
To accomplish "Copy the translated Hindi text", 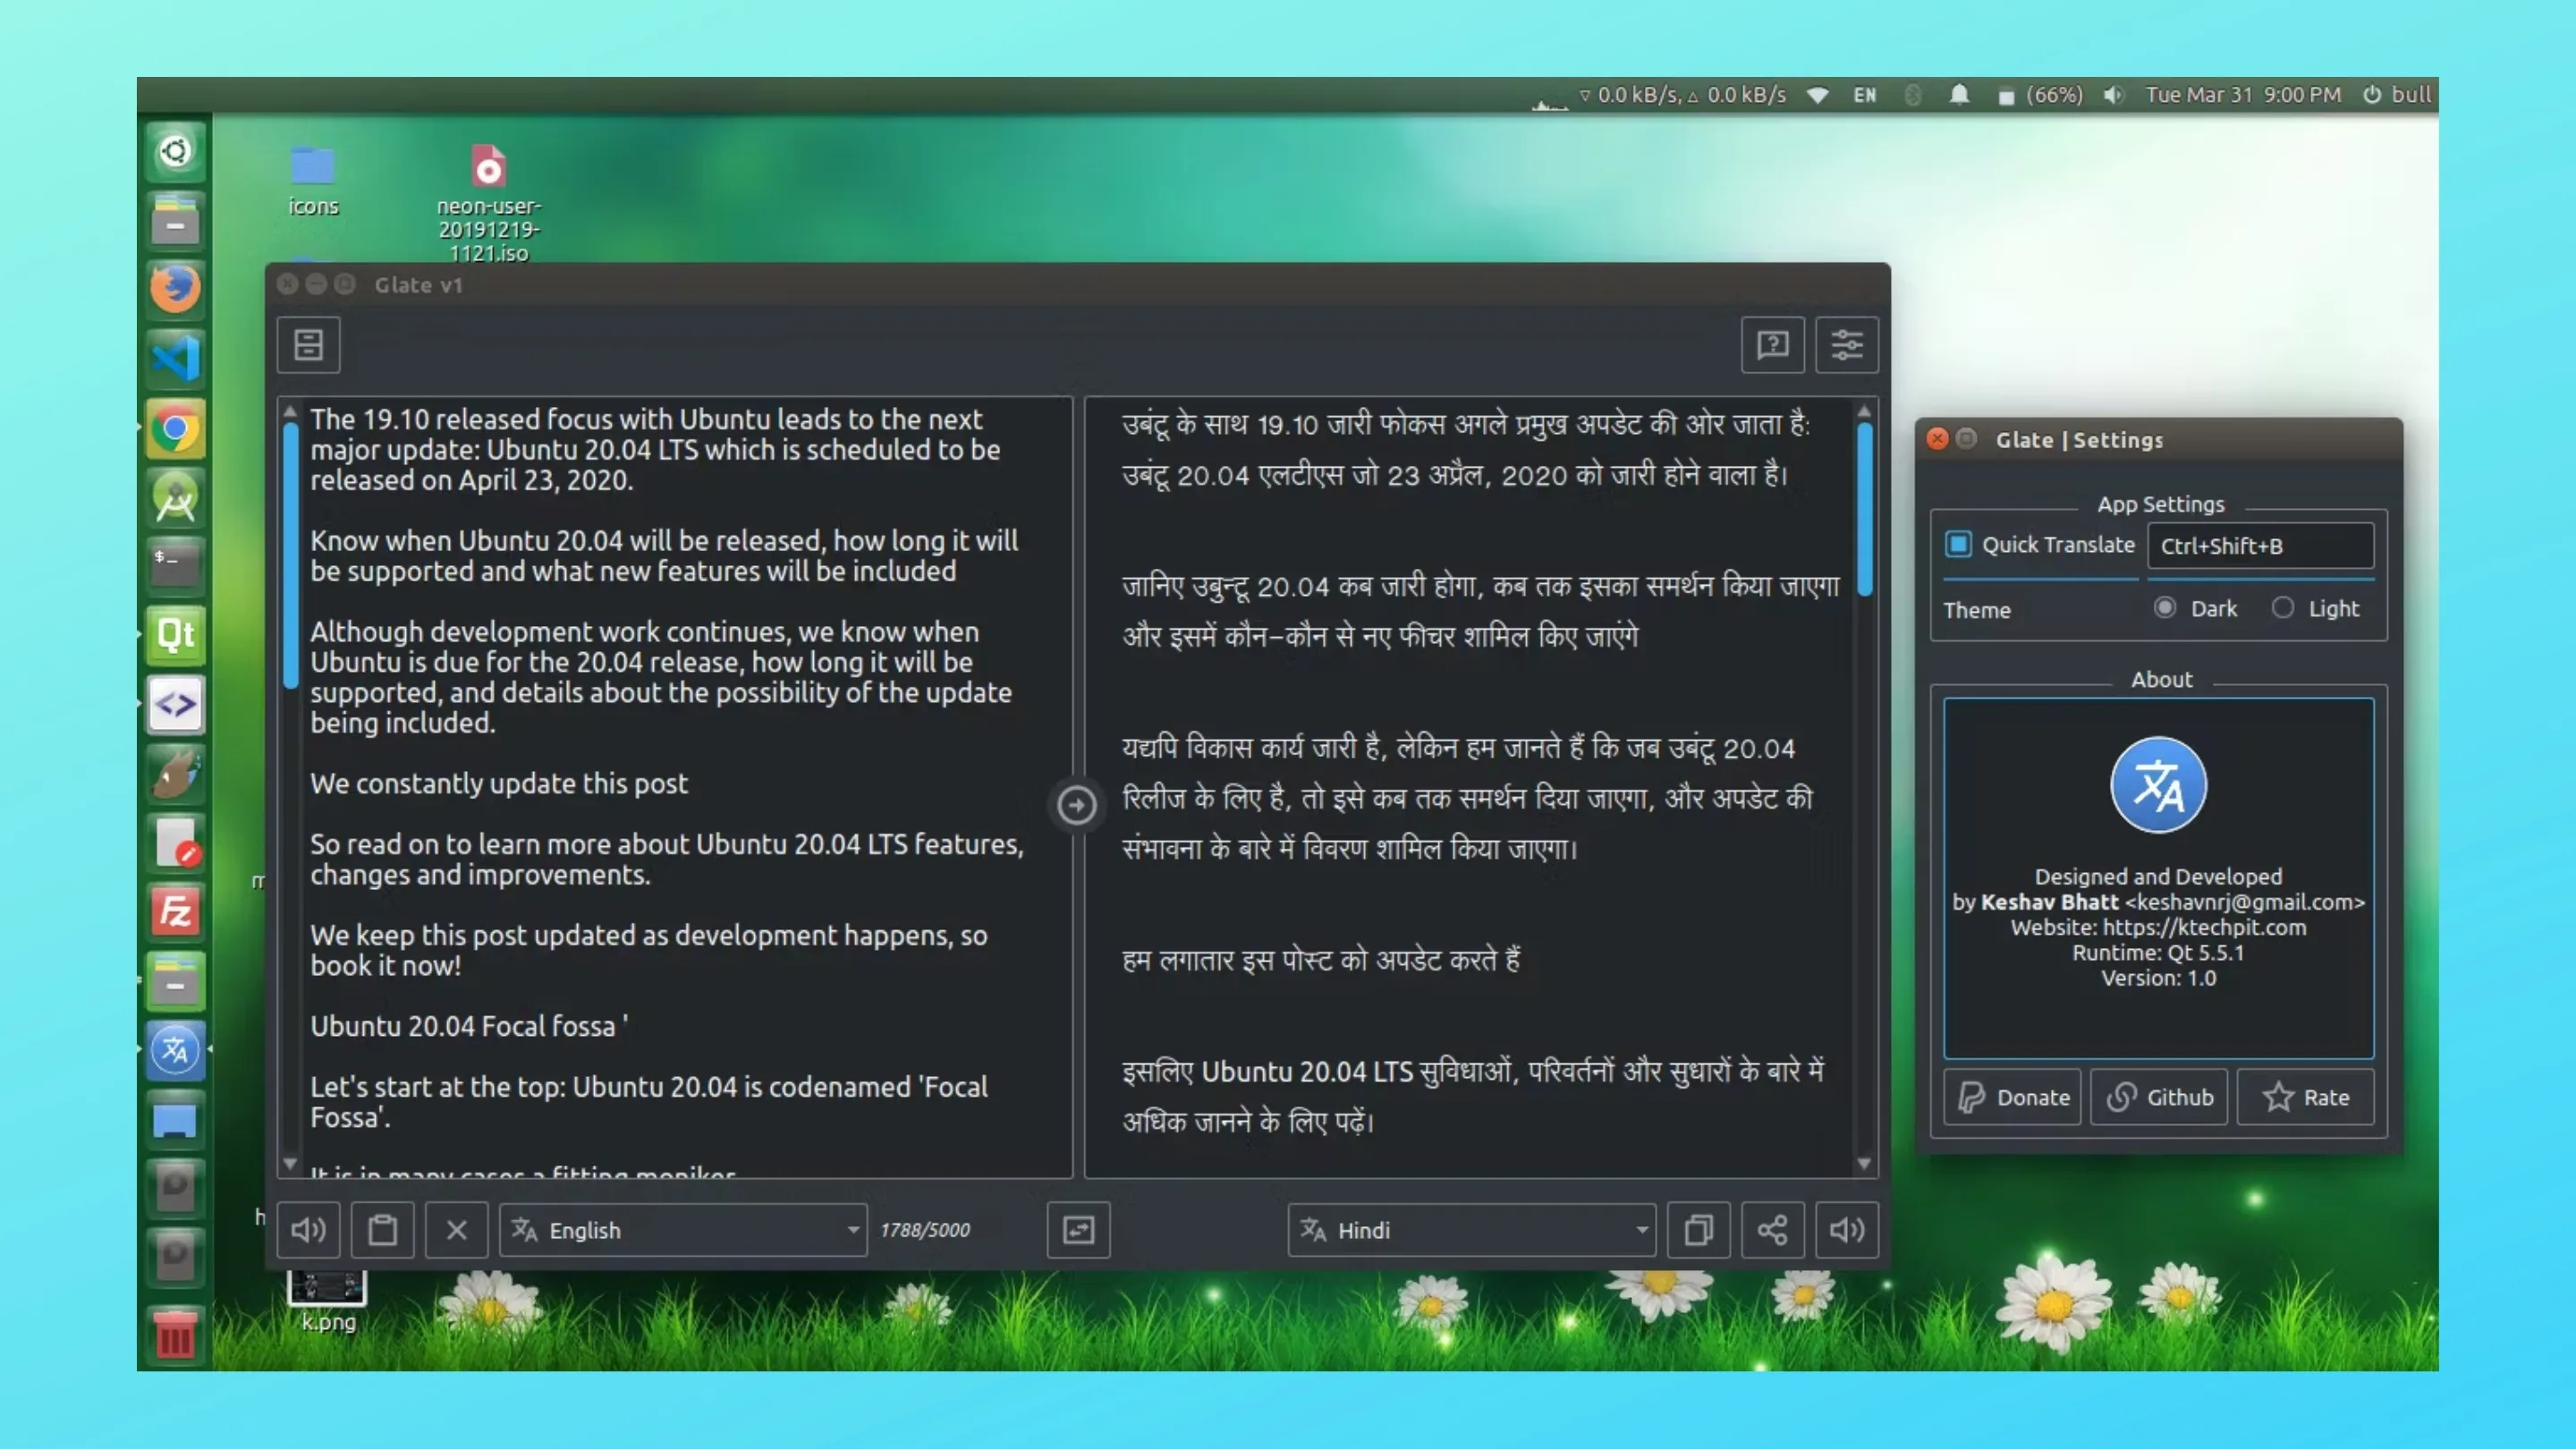I will [x=1699, y=1230].
